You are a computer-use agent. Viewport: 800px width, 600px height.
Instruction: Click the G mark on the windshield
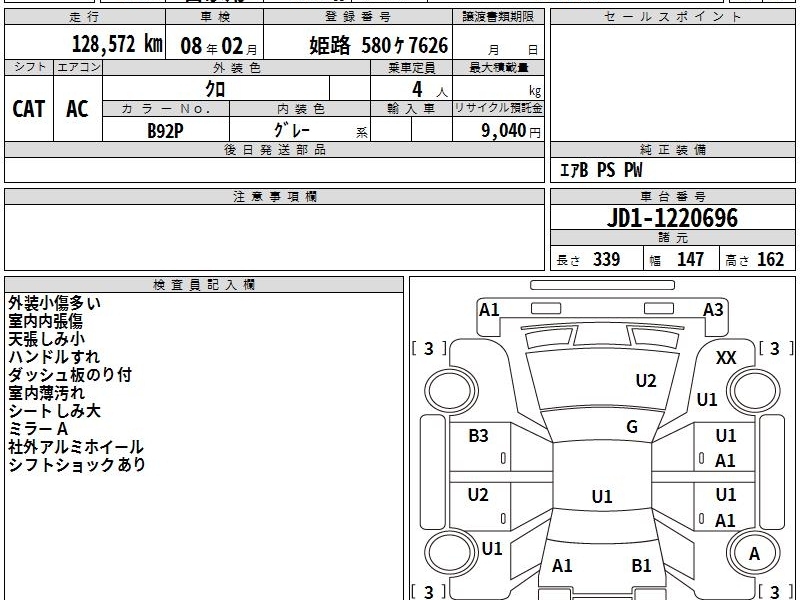coord(632,427)
